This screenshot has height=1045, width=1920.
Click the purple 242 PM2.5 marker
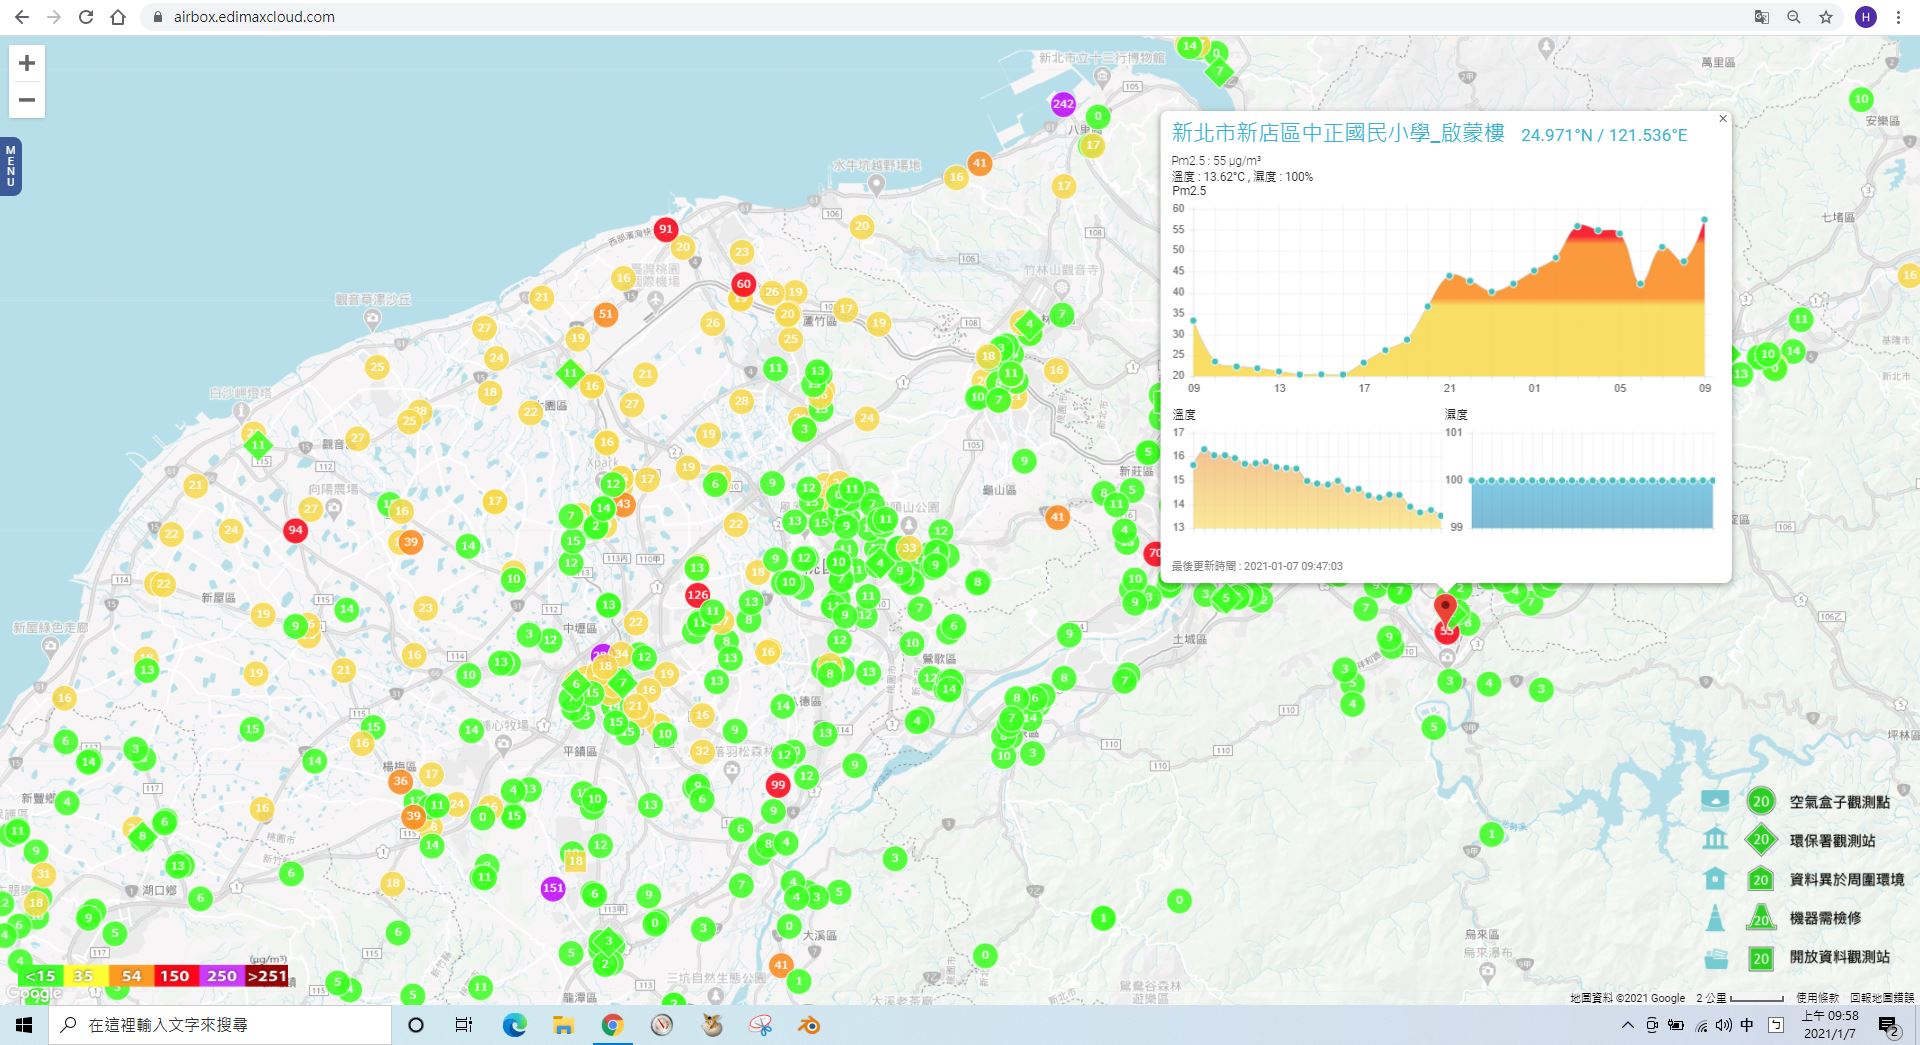tap(1063, 104)
